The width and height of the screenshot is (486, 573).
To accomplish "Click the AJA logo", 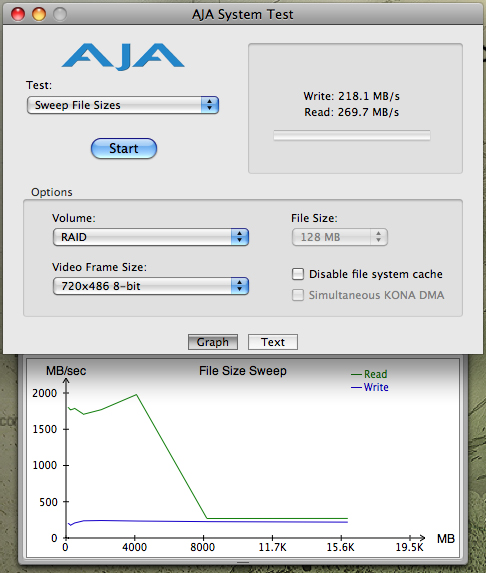I will click(123, 56).
